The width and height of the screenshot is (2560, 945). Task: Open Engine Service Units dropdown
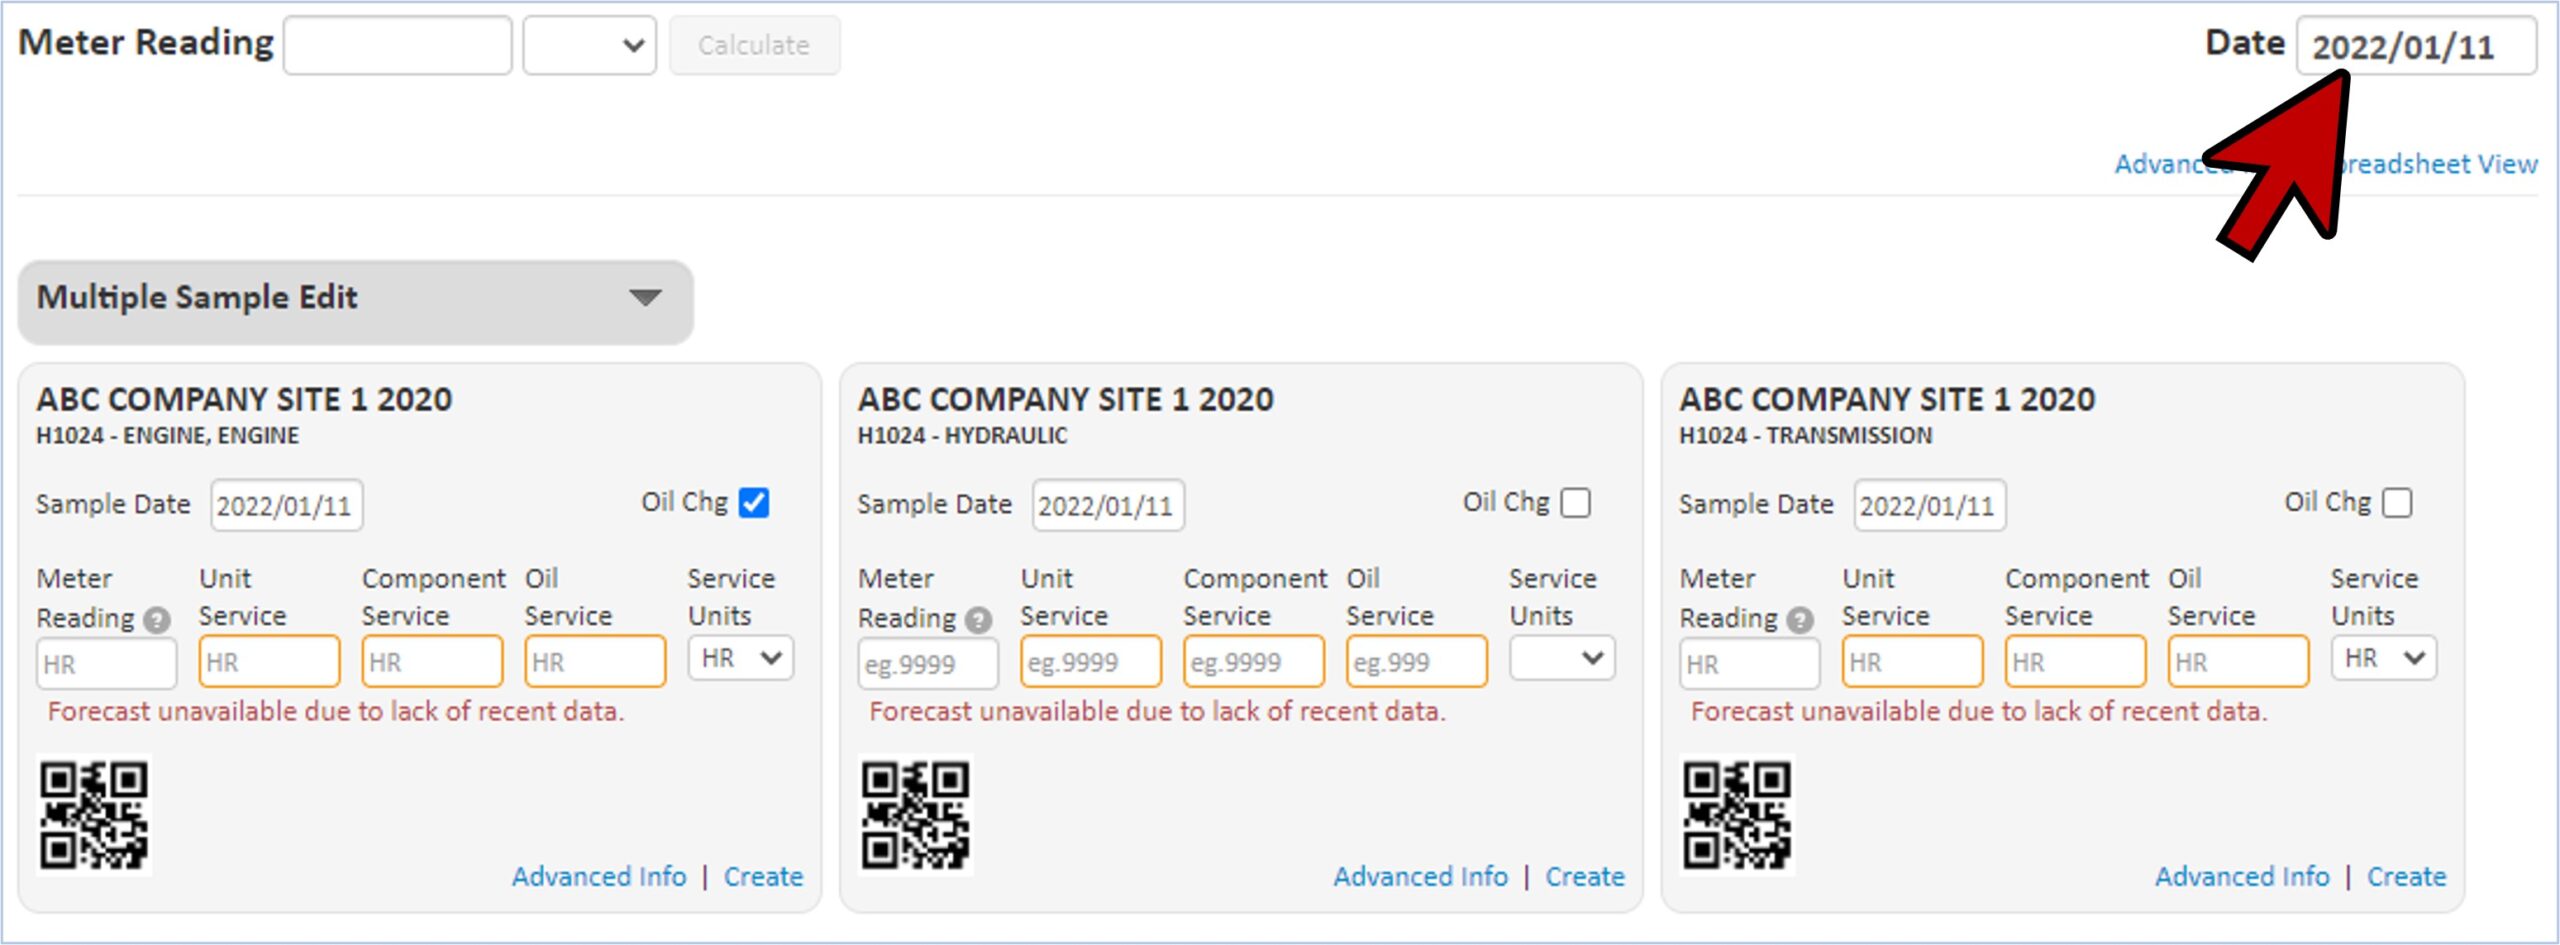pyautogui.click(x=740, y=659)
